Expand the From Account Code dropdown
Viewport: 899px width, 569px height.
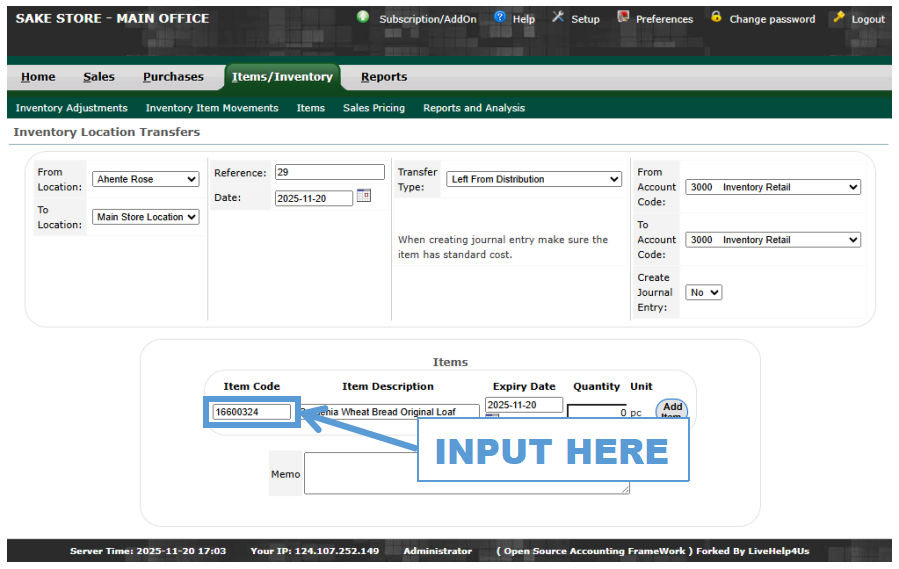point(772,187)
